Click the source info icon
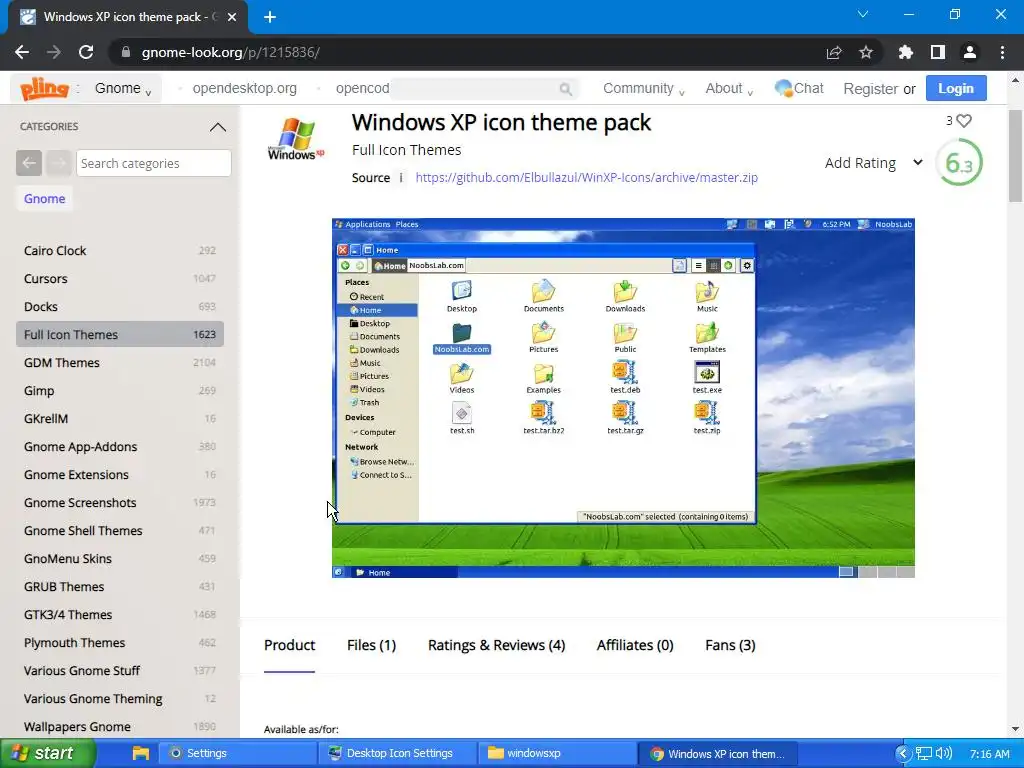The width and height of the screenshot is (1024, 768). (x=401, y=178)
